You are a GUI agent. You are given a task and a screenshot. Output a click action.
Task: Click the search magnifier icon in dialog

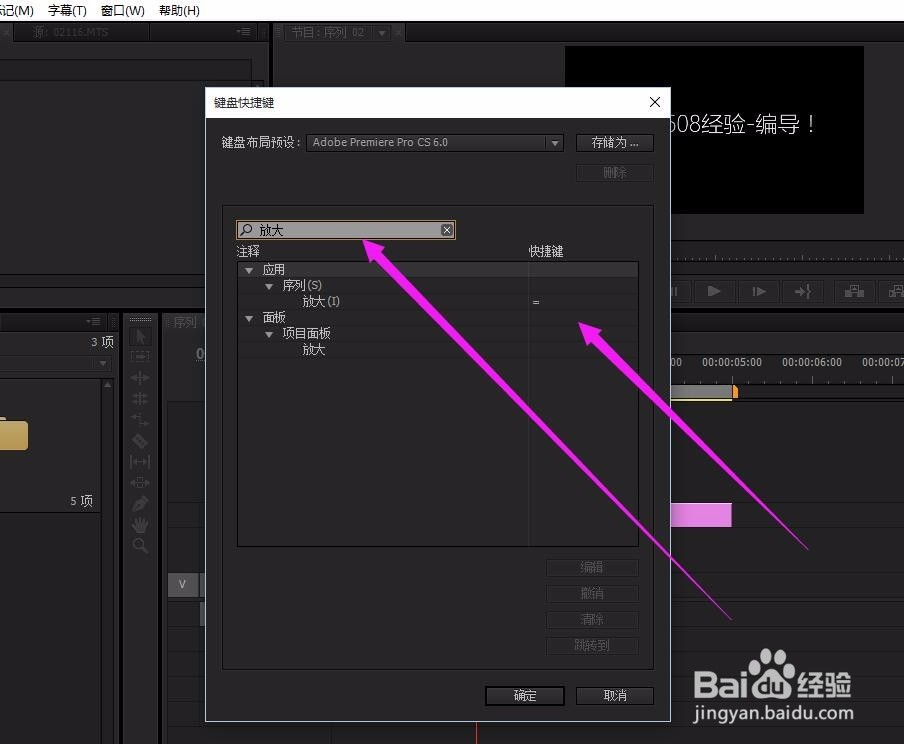coord(247,230)
